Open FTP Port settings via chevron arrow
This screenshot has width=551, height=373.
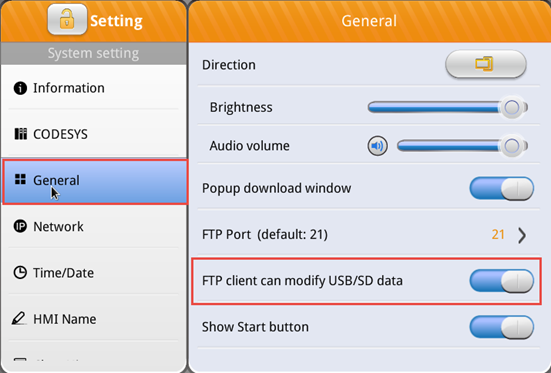[x=522, y=235]
